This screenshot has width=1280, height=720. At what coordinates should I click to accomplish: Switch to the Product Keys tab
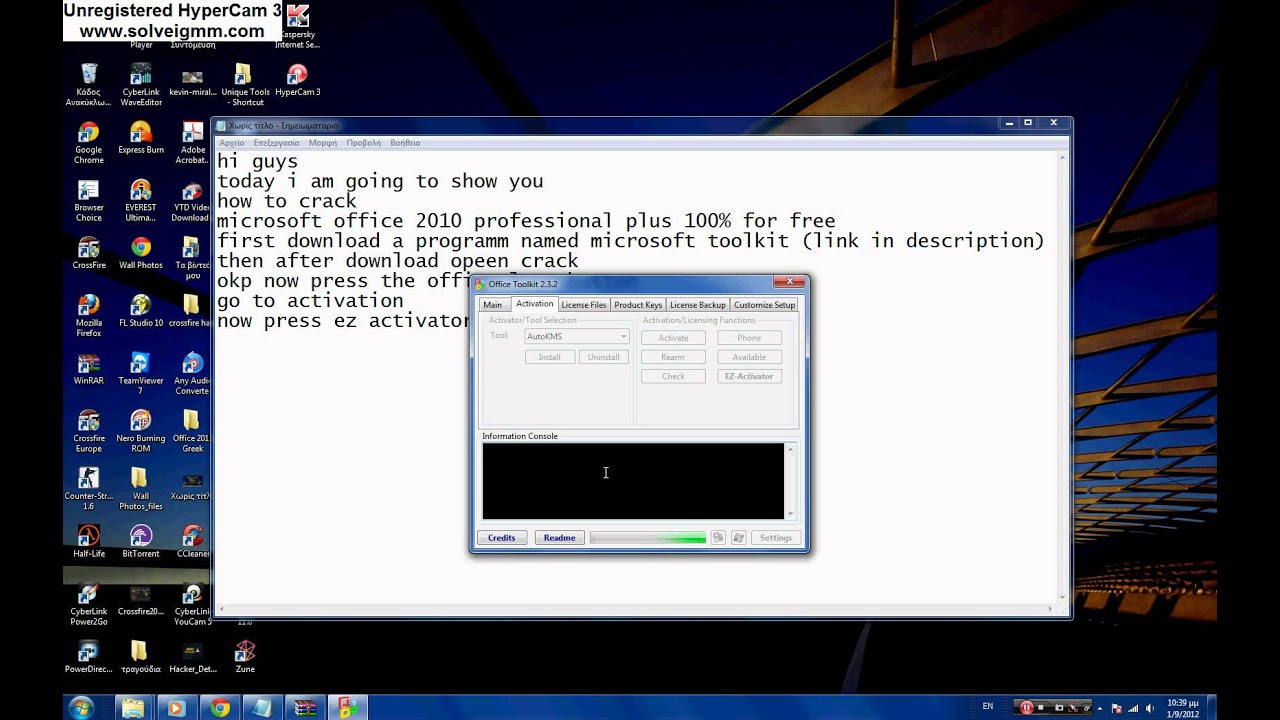click(638, 305)
